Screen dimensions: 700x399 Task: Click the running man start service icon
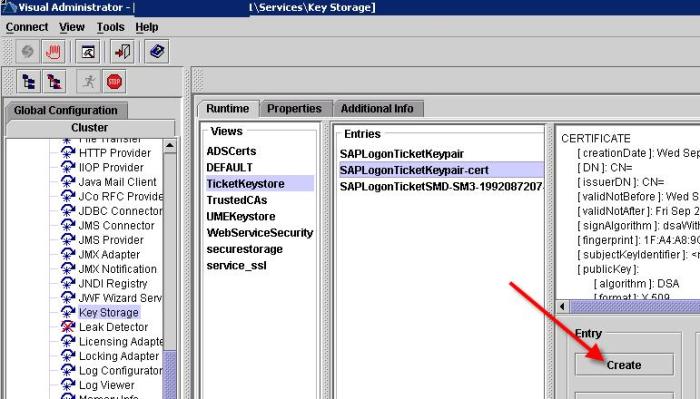coord(89,82)
